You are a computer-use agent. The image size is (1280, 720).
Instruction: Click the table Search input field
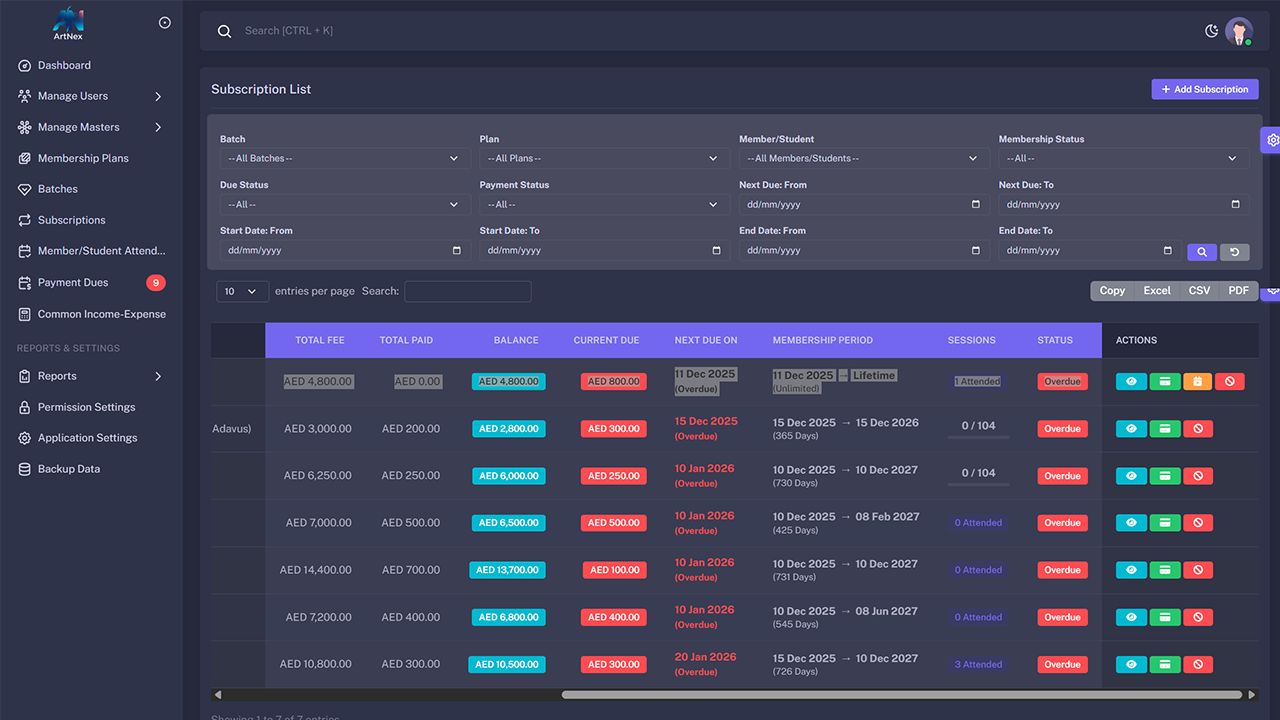click(467, 291)
